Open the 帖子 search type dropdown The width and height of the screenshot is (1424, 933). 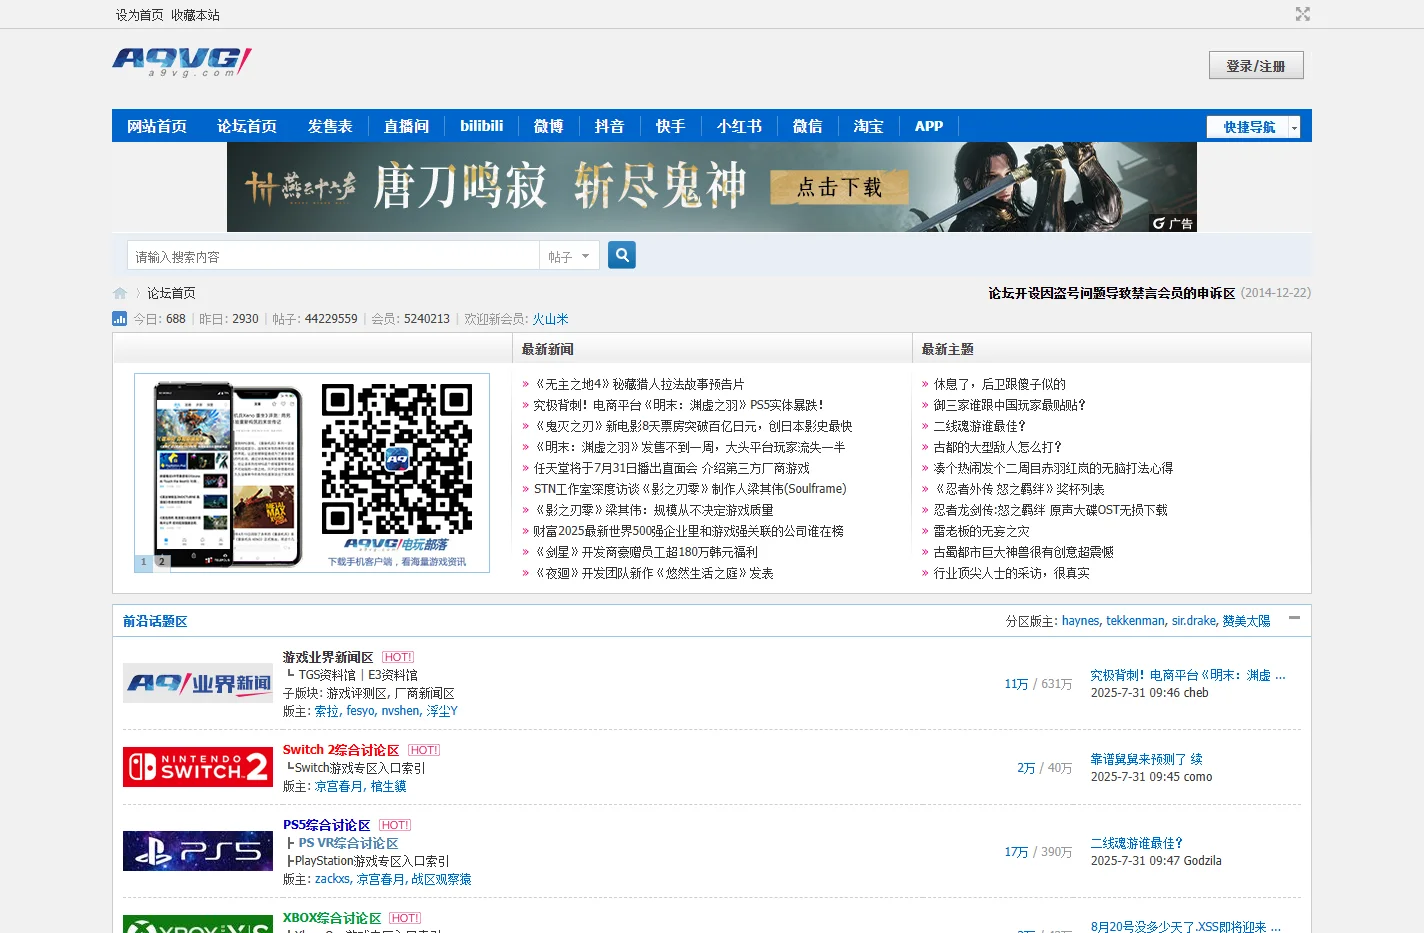pos(569,256)
